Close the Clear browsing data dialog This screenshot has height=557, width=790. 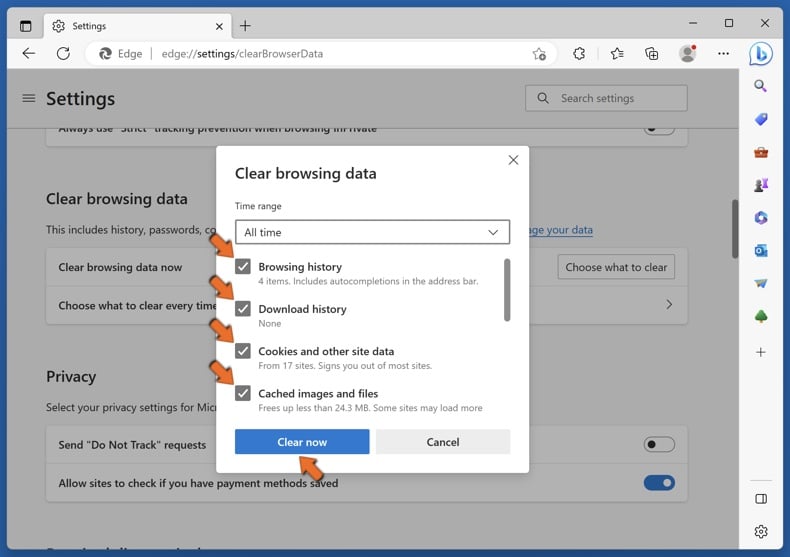tap(513, 160)
